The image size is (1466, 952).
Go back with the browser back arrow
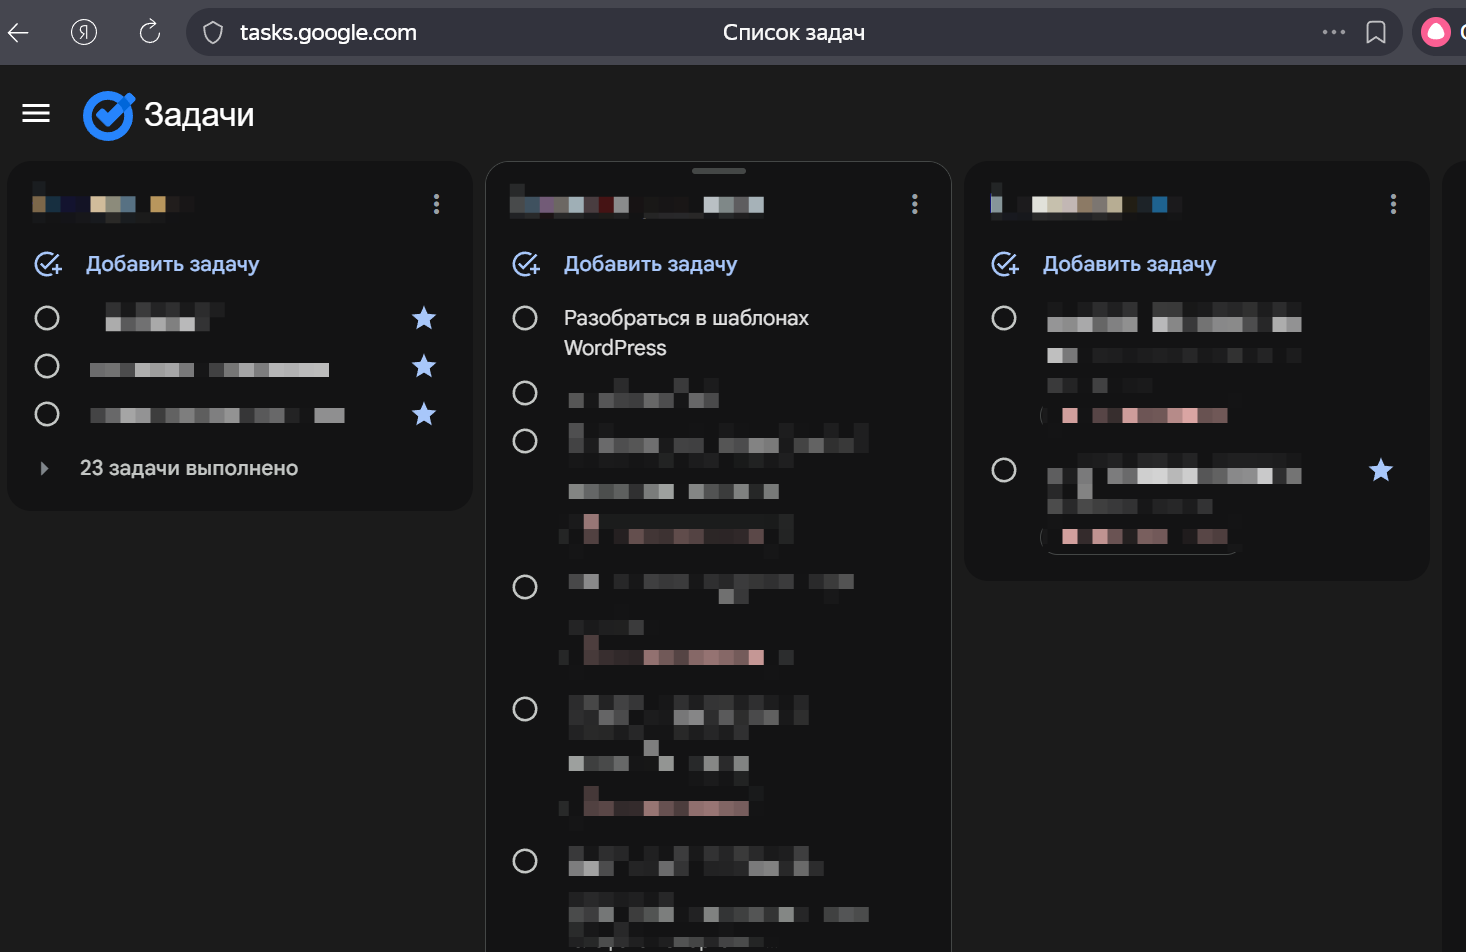tap(18, 33)
